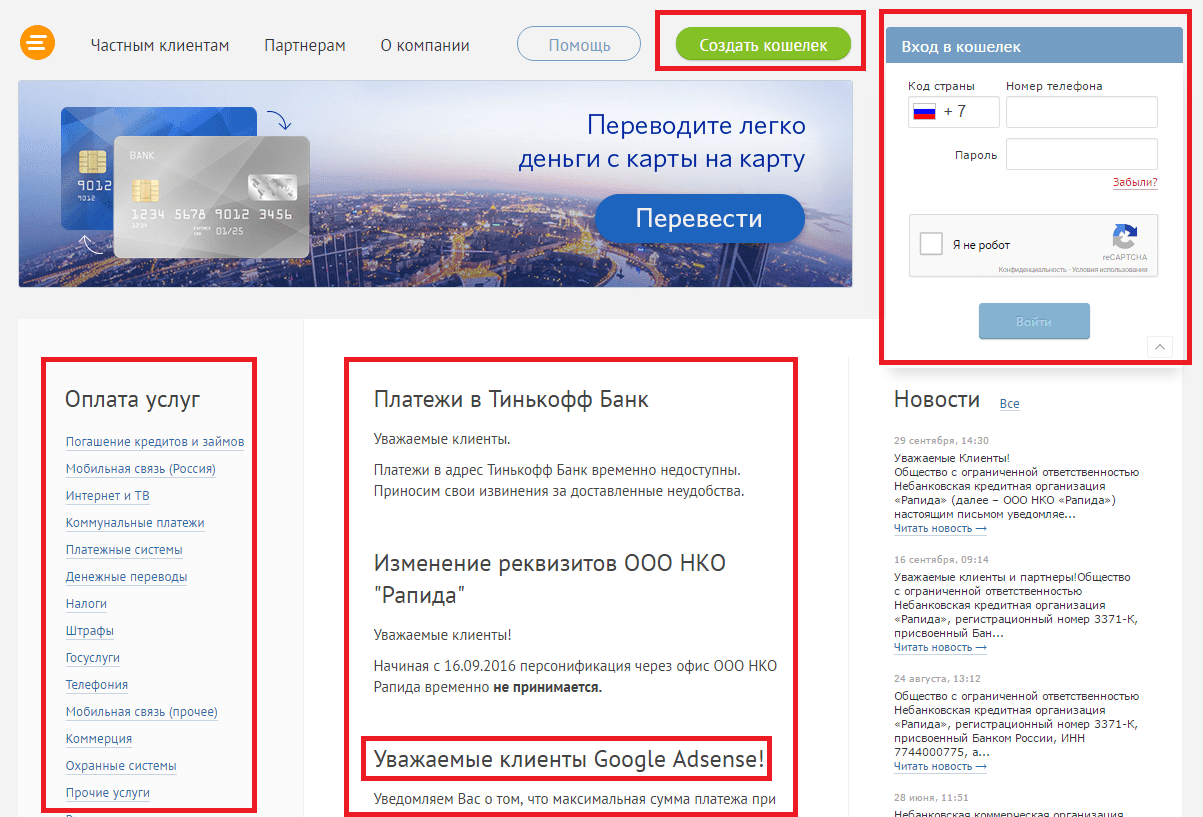Open the 'О компании' menu item
1203x817 pixels.
click(425, 45)
